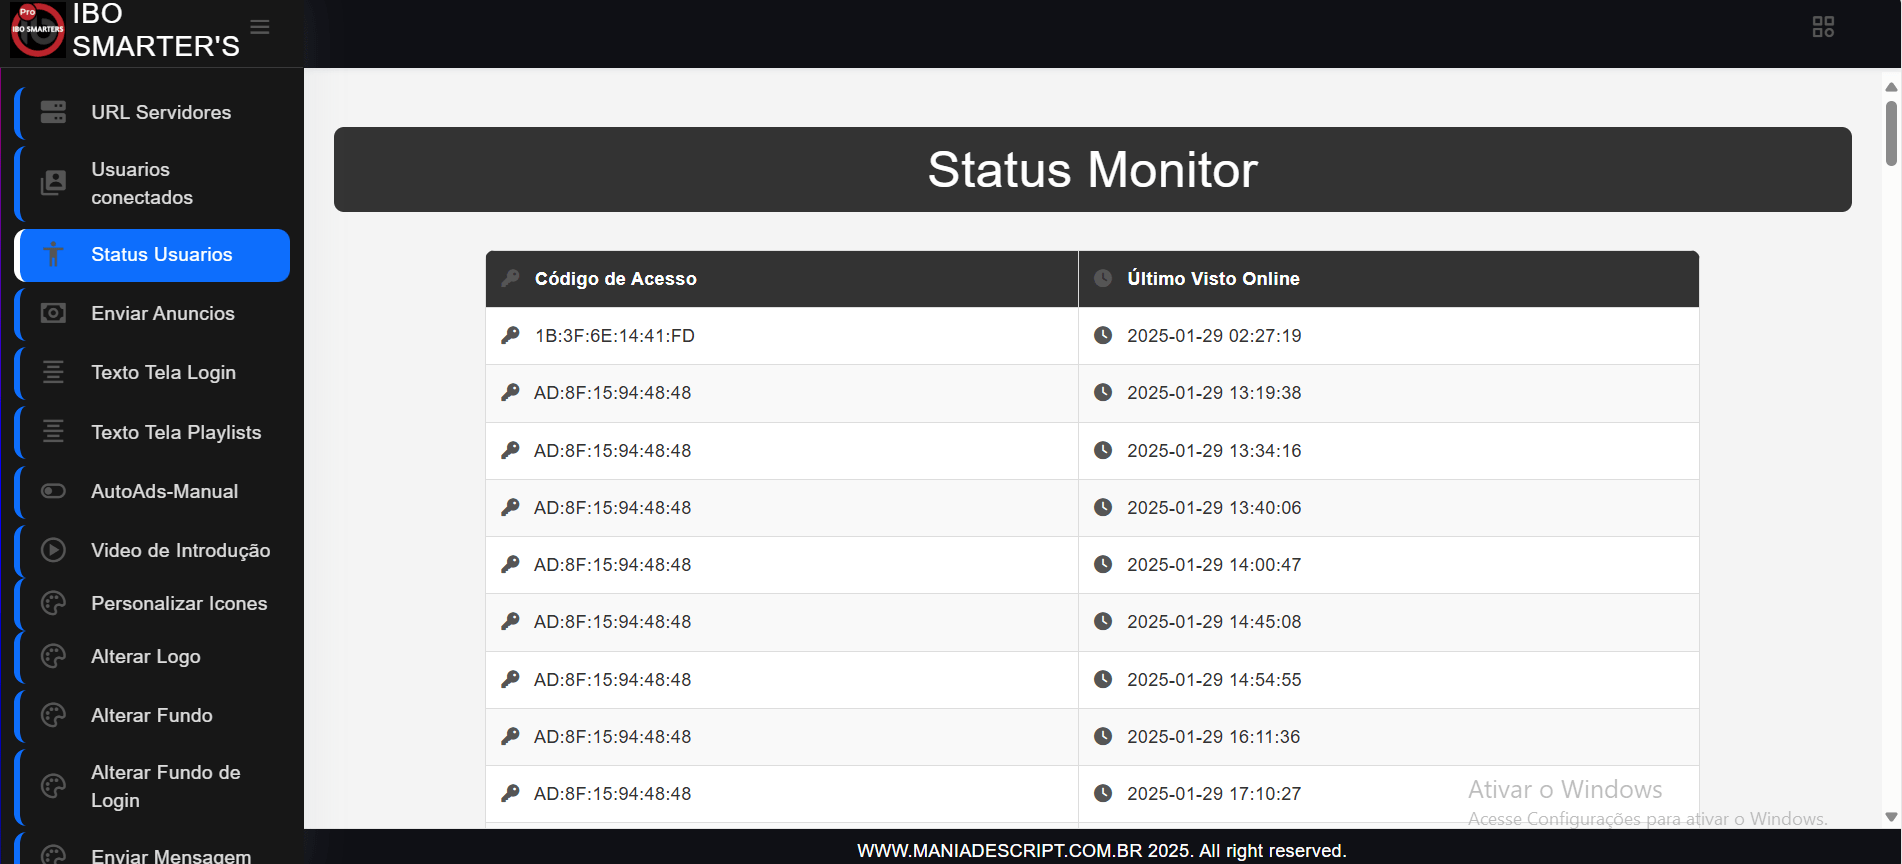This screenshot has height=864, width=1902.
Task: Click the vertical scrollbar thumb
Action: (x=1891, y=132)
